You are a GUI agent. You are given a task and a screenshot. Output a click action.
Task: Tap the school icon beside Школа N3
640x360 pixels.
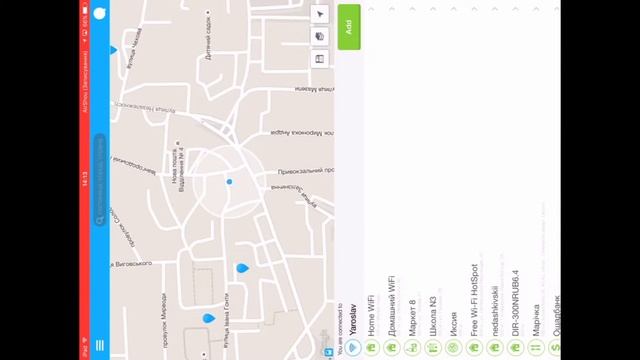pyautogui.click(x=433, y=348)
